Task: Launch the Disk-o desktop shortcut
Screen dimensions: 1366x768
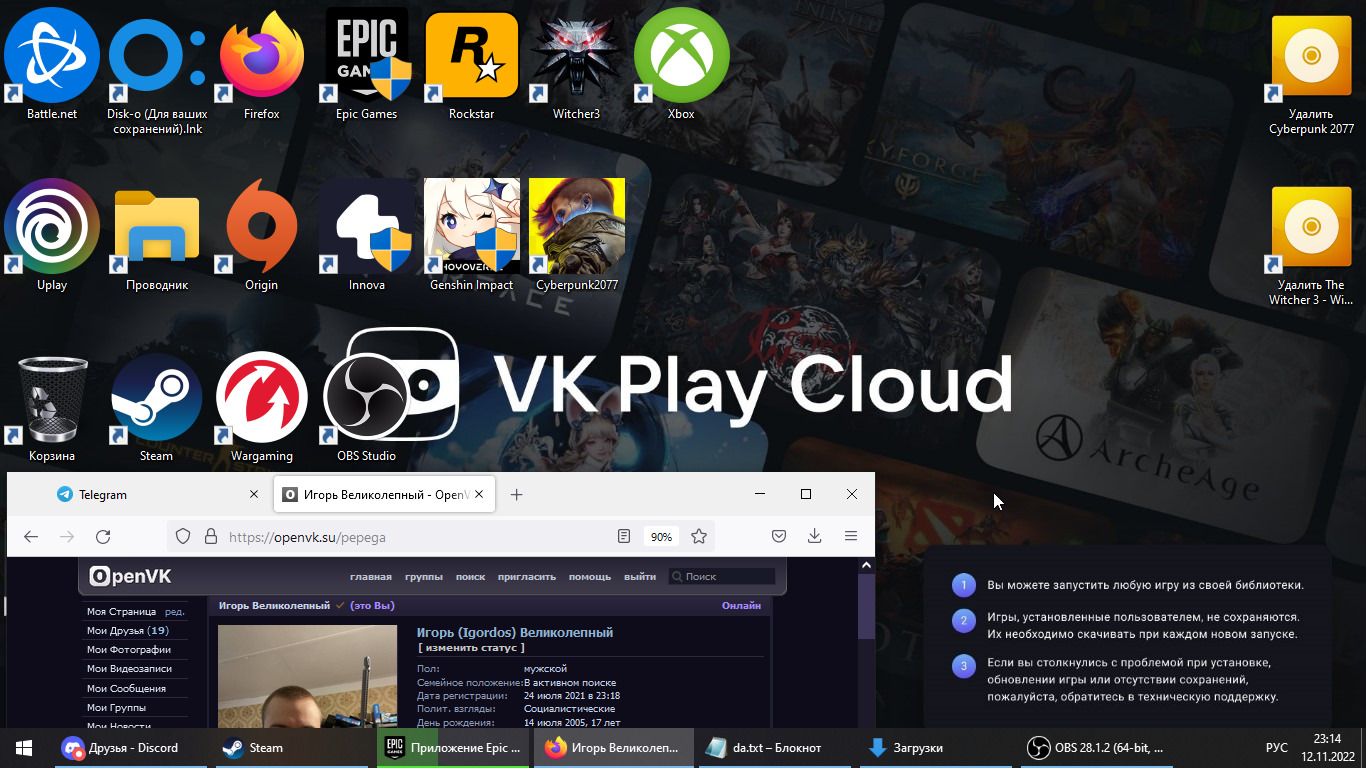Action: (x=156, y=70)
